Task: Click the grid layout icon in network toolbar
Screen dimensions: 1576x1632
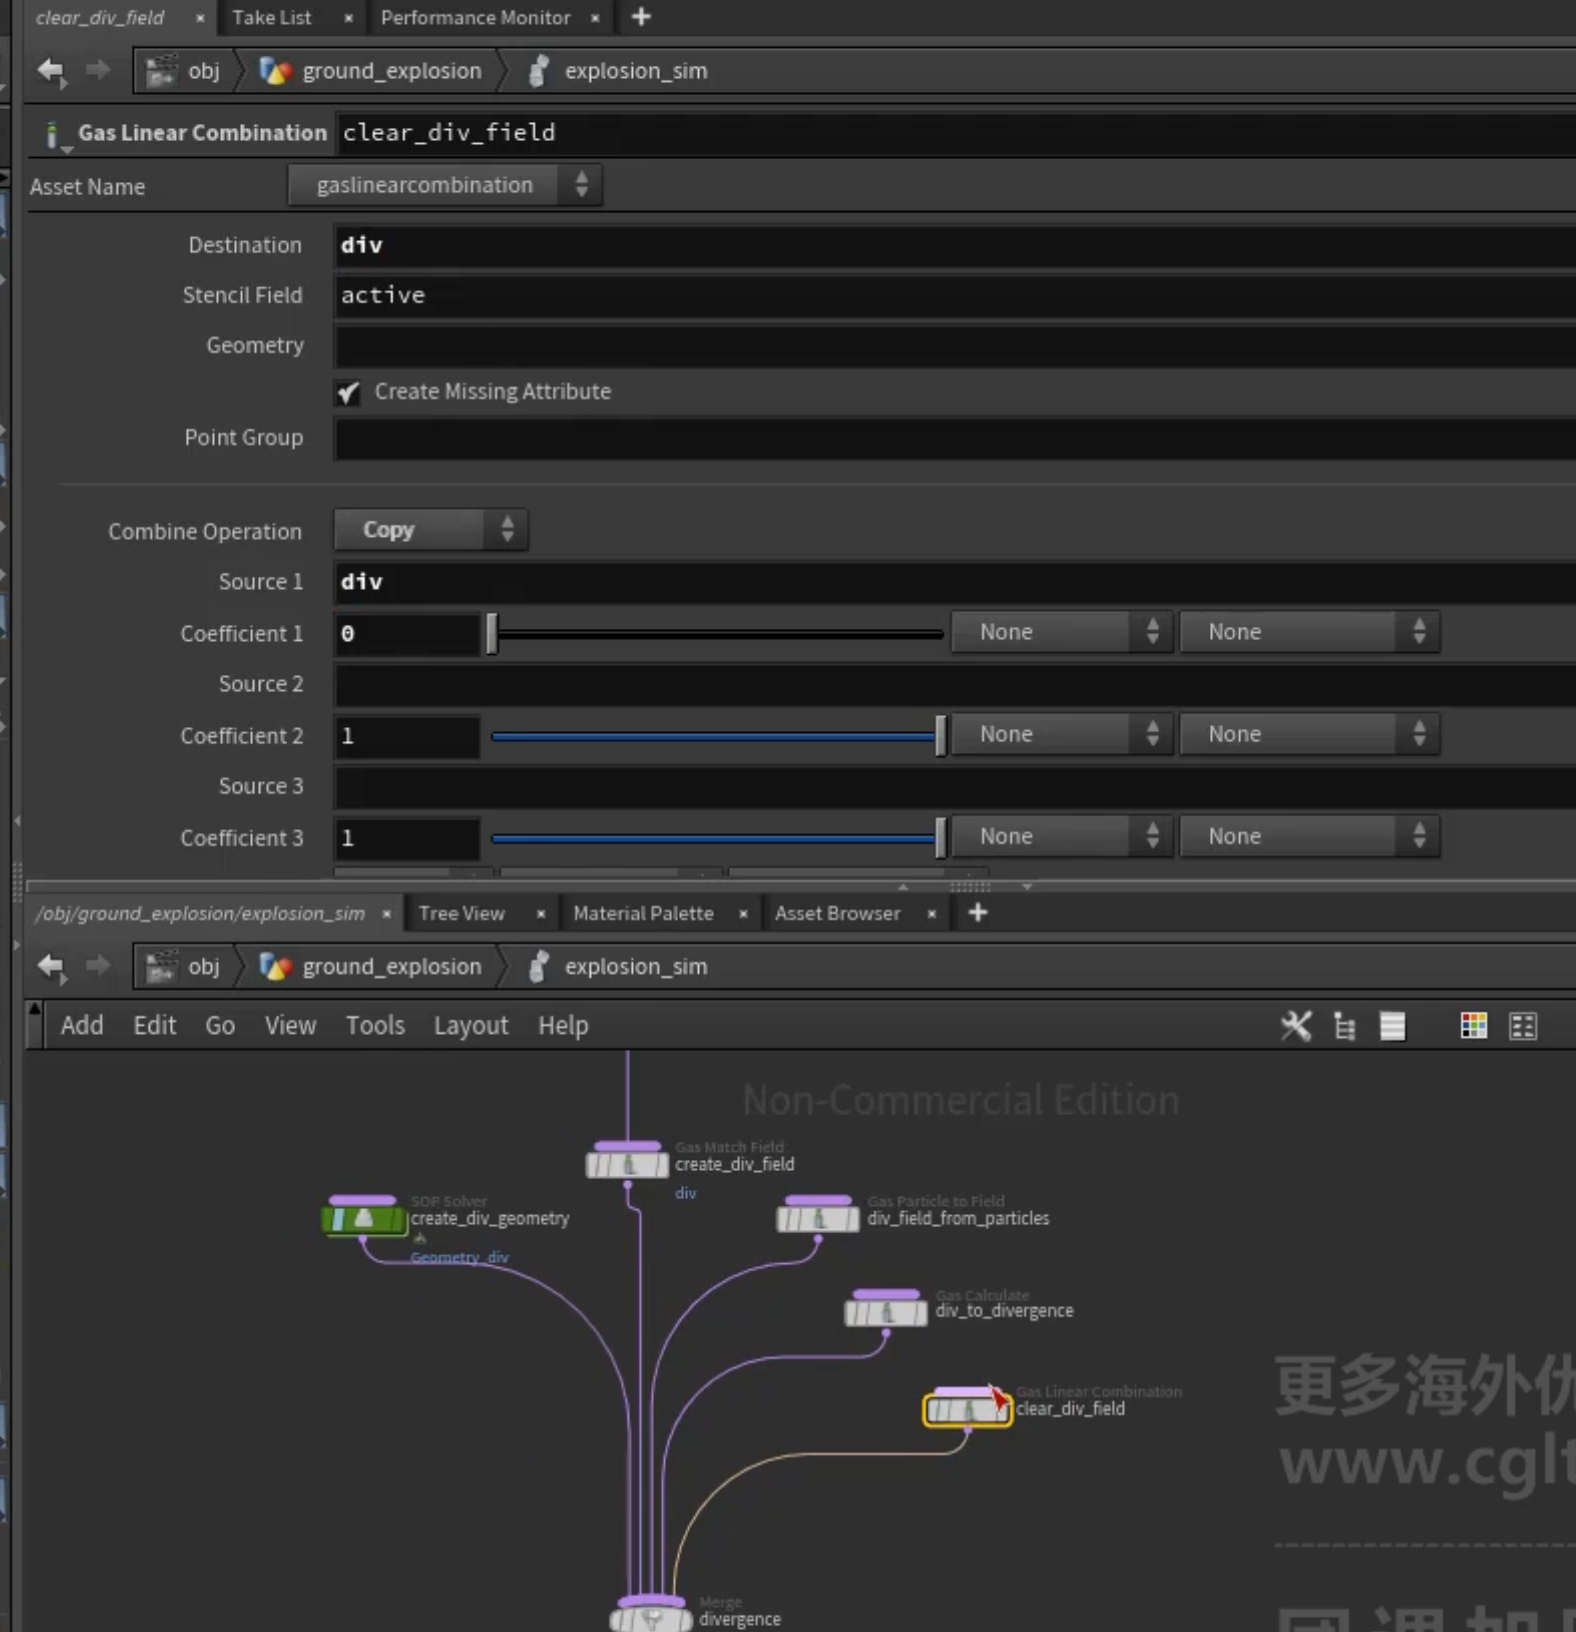Action: pyautogui.click(x=1523, y=1026)
